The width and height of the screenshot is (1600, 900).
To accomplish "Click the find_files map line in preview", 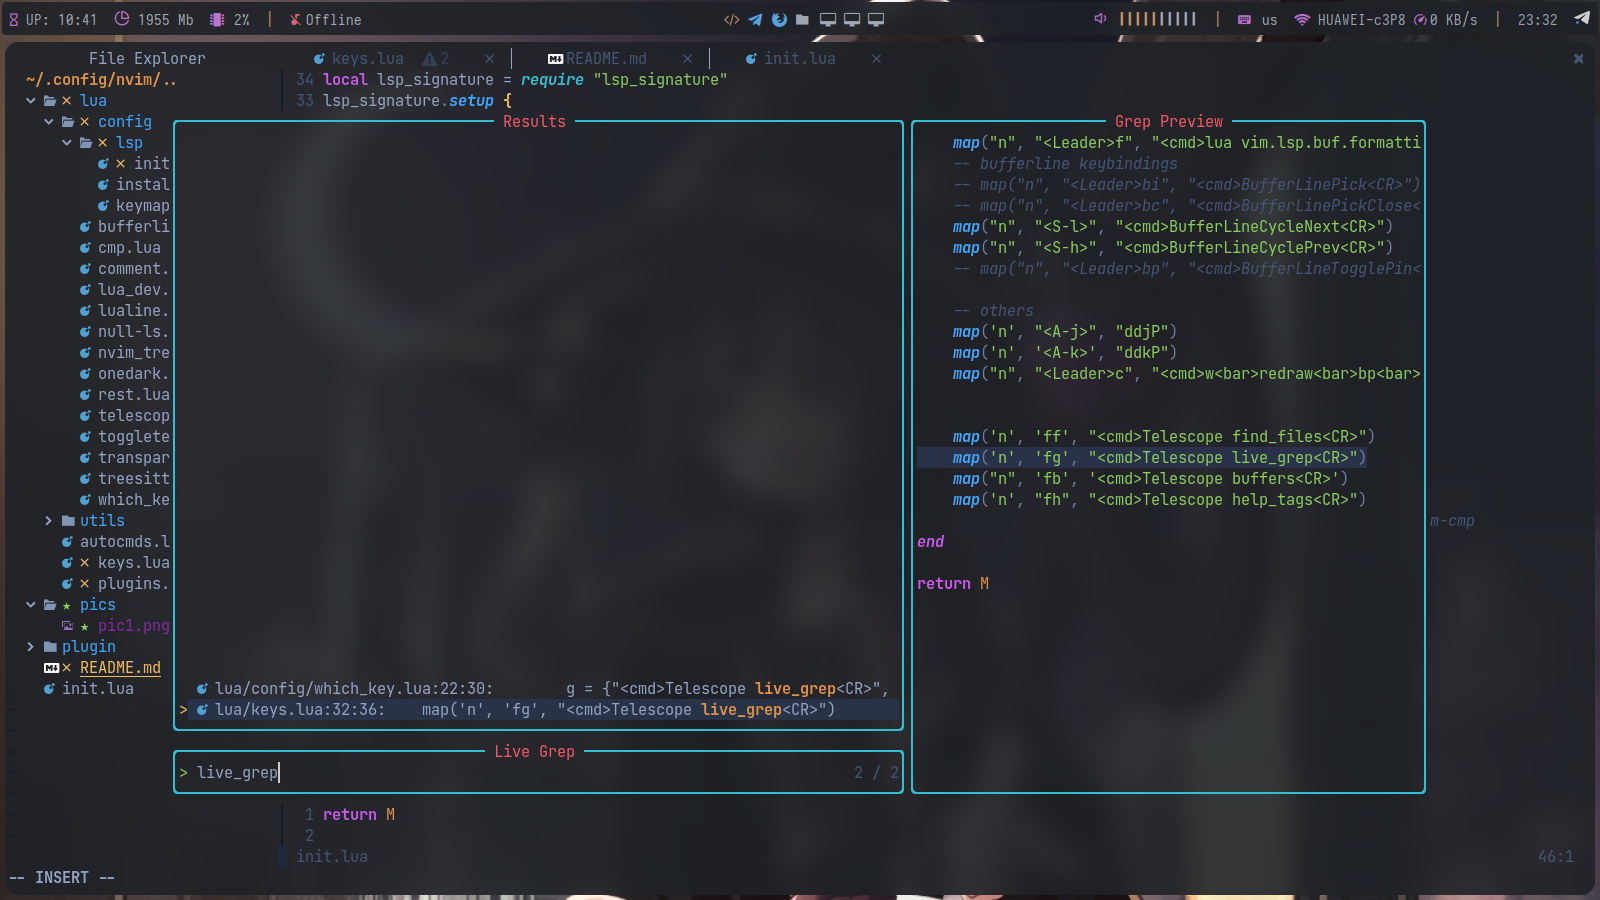I will click(1163, 437).
